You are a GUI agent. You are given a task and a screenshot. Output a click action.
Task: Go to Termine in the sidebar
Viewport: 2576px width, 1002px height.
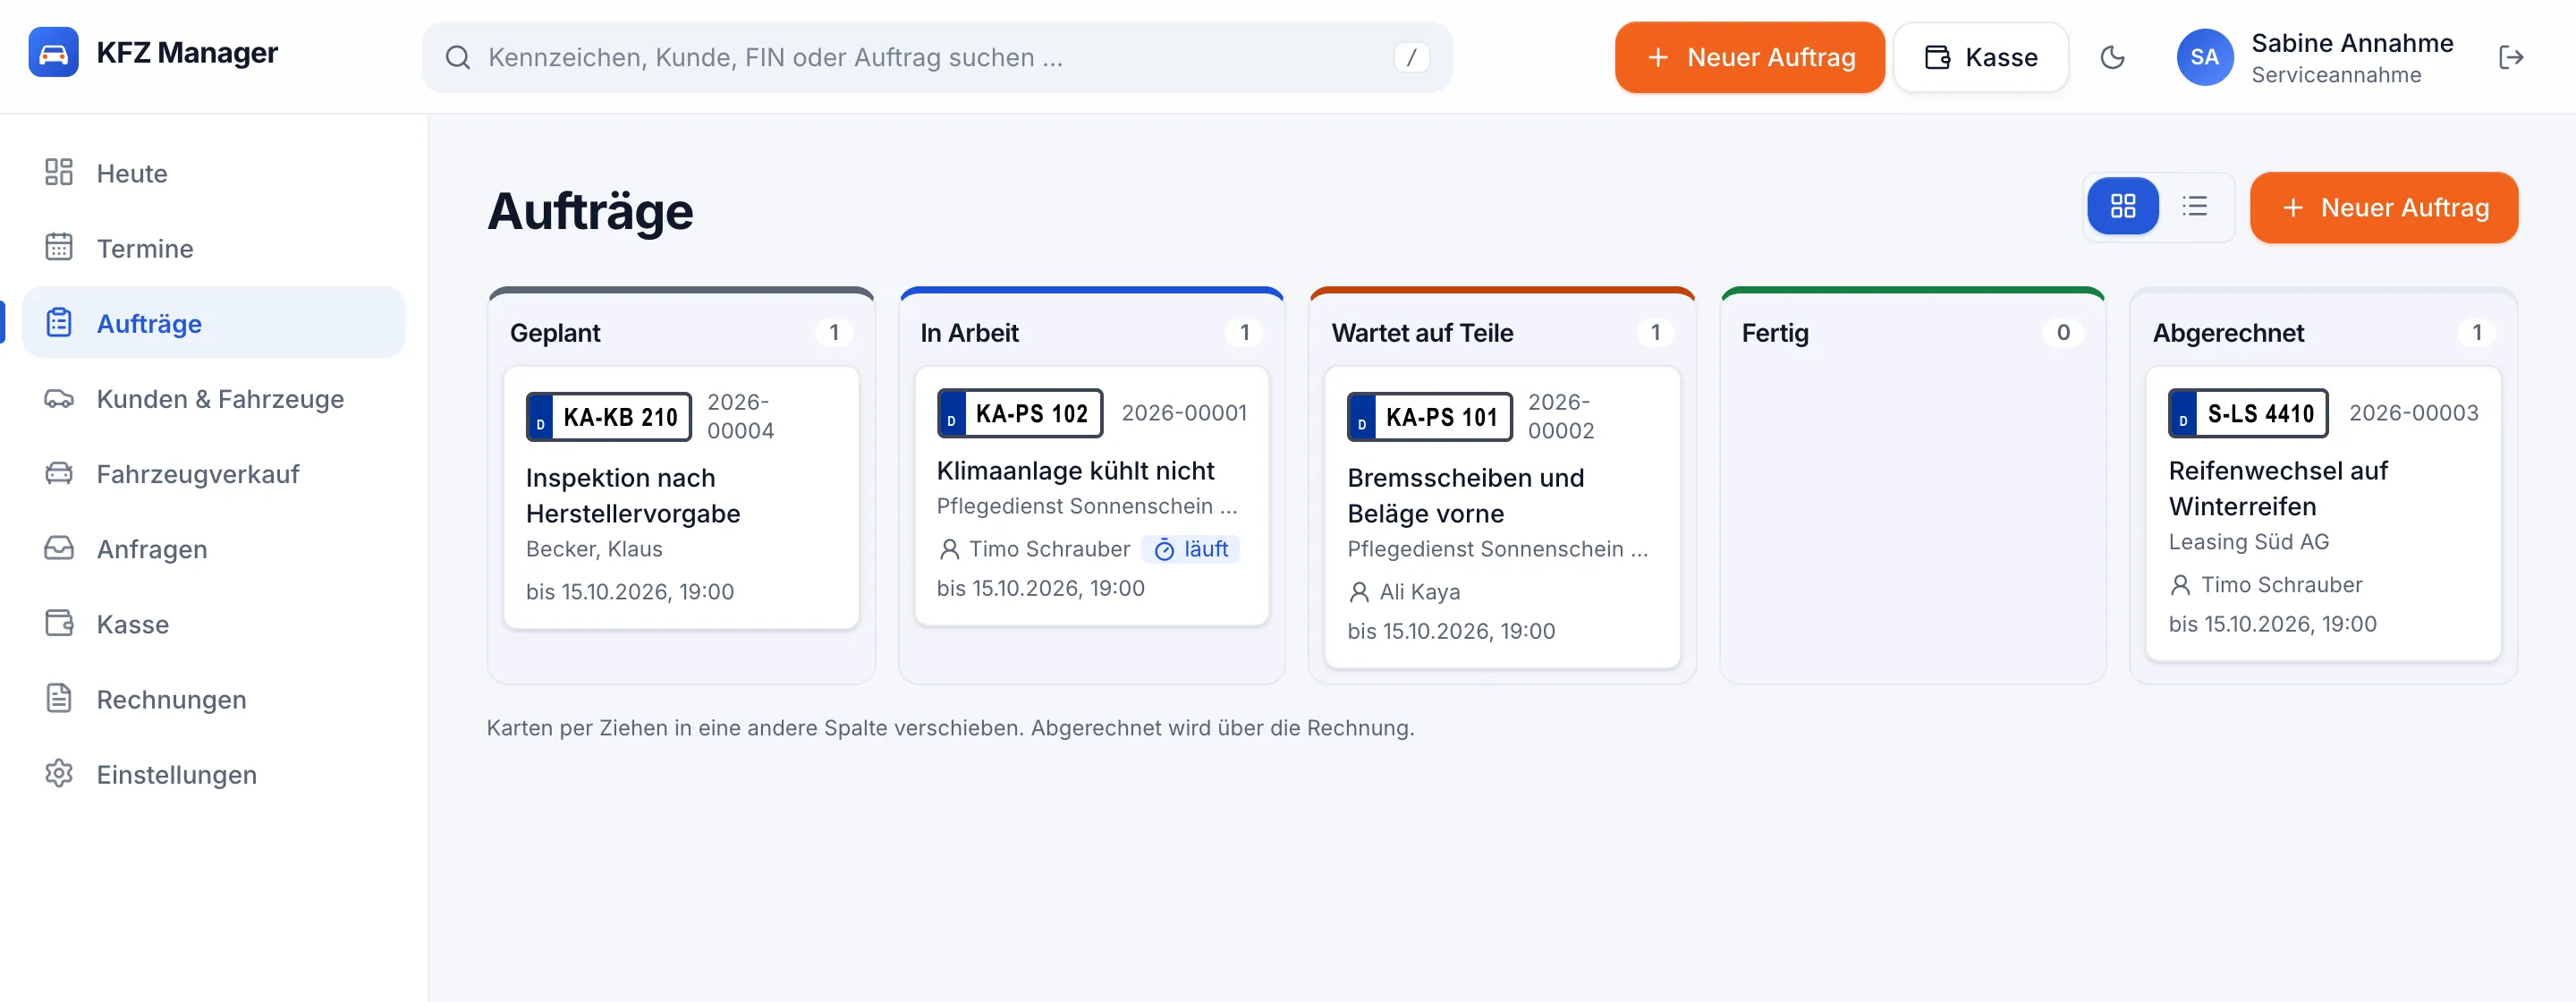coord(213,248)
